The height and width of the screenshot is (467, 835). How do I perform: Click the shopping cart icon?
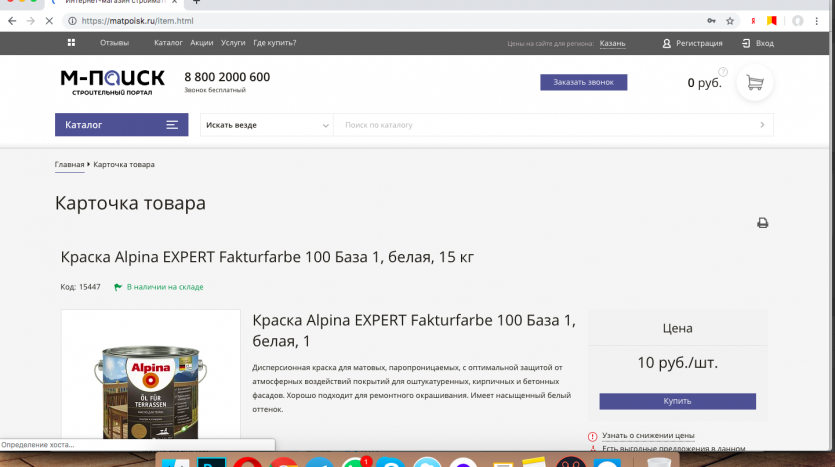(755, 83)
